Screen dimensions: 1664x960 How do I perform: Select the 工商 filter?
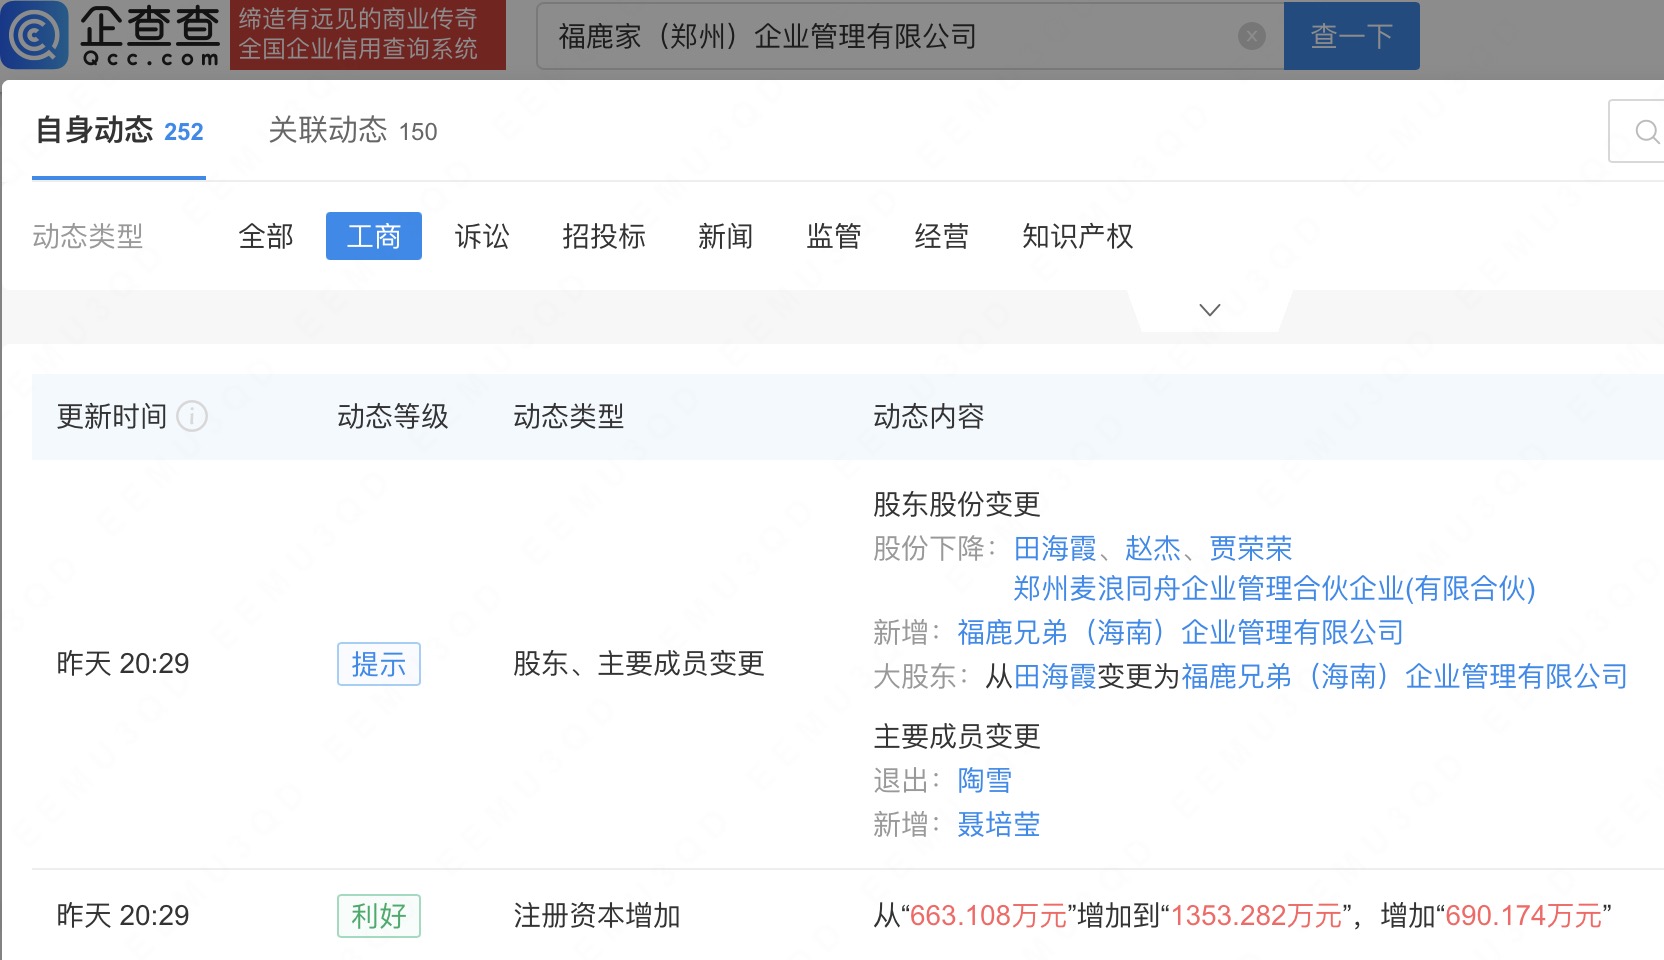click(373, 237)
